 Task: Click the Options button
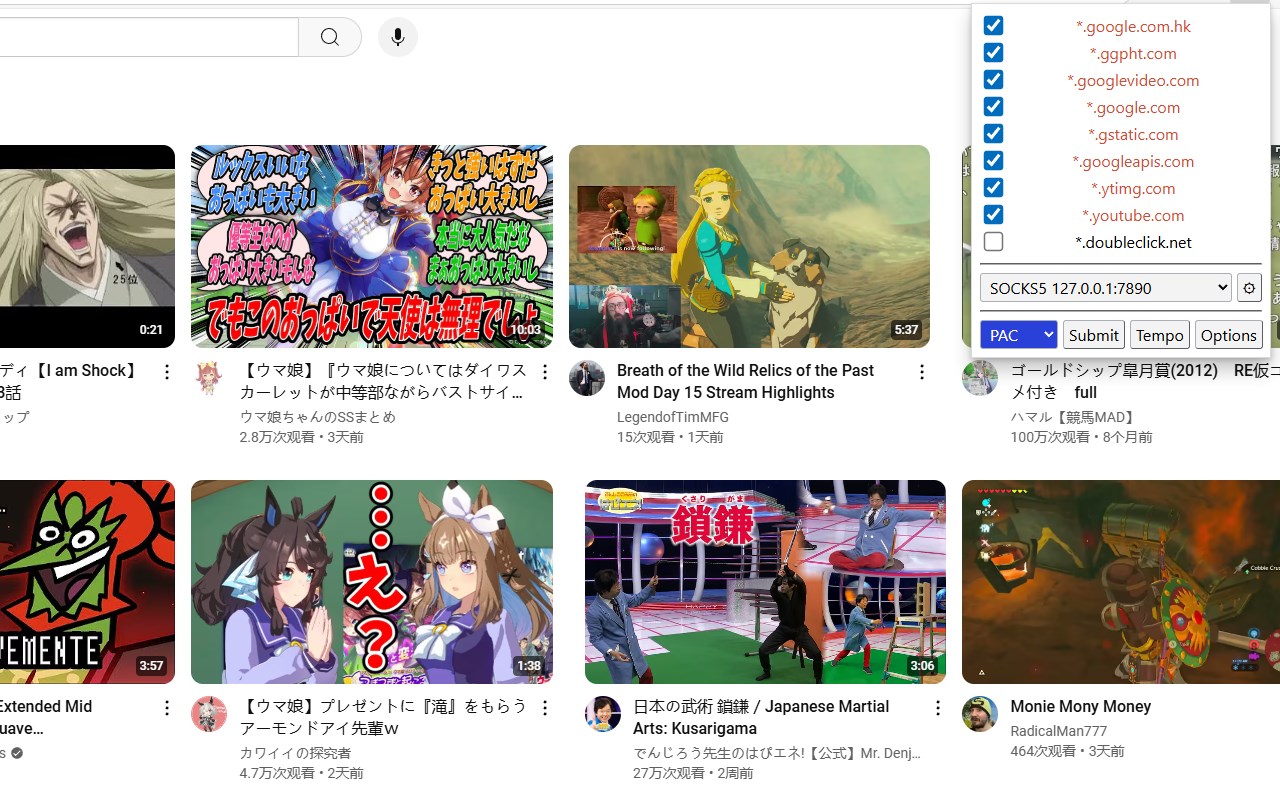coord(1228,335)
